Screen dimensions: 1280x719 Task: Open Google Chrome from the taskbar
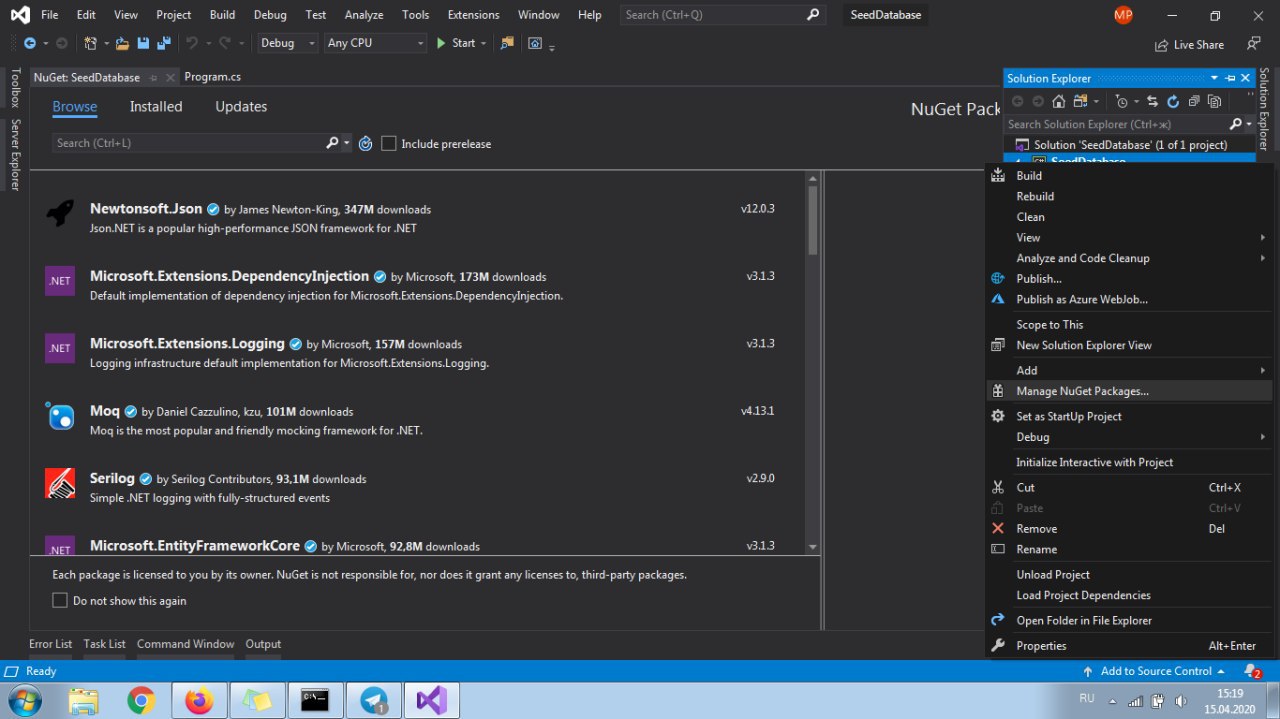pyautogui.click(x=141, y=701)
